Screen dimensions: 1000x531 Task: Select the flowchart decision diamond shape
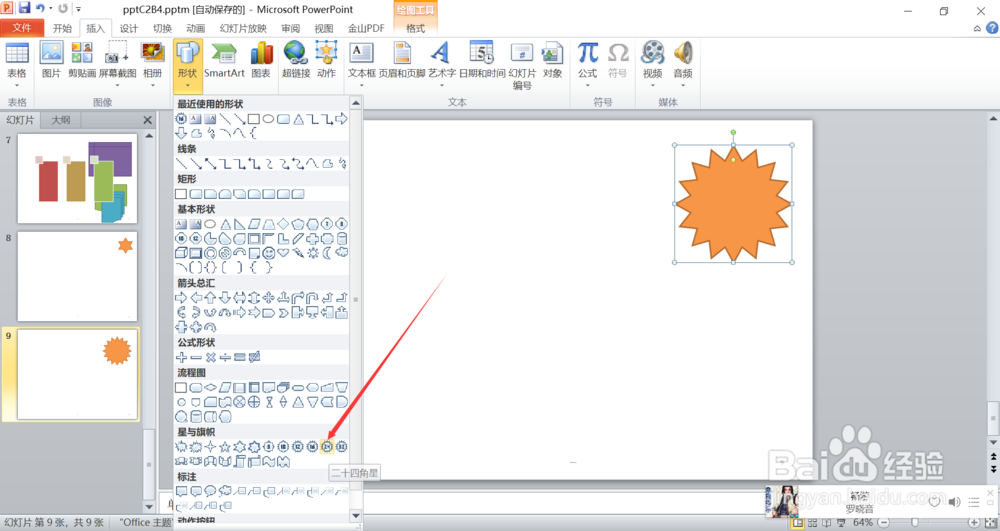click(x=210, y=388)
